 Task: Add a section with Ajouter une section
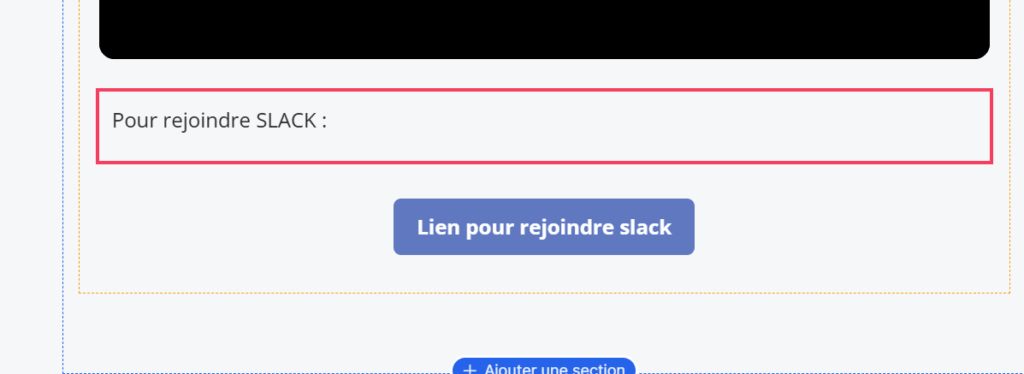click(x=543, y=367)
